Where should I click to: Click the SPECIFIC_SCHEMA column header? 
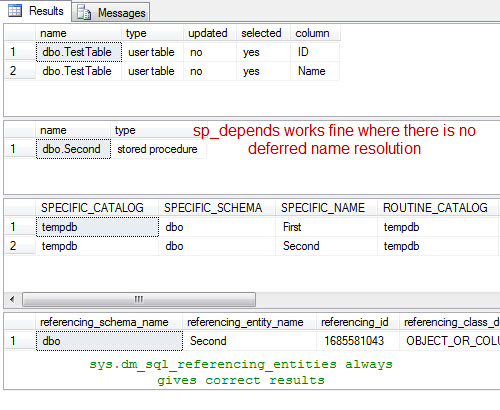pyautogui.click(x=217, y=208)
